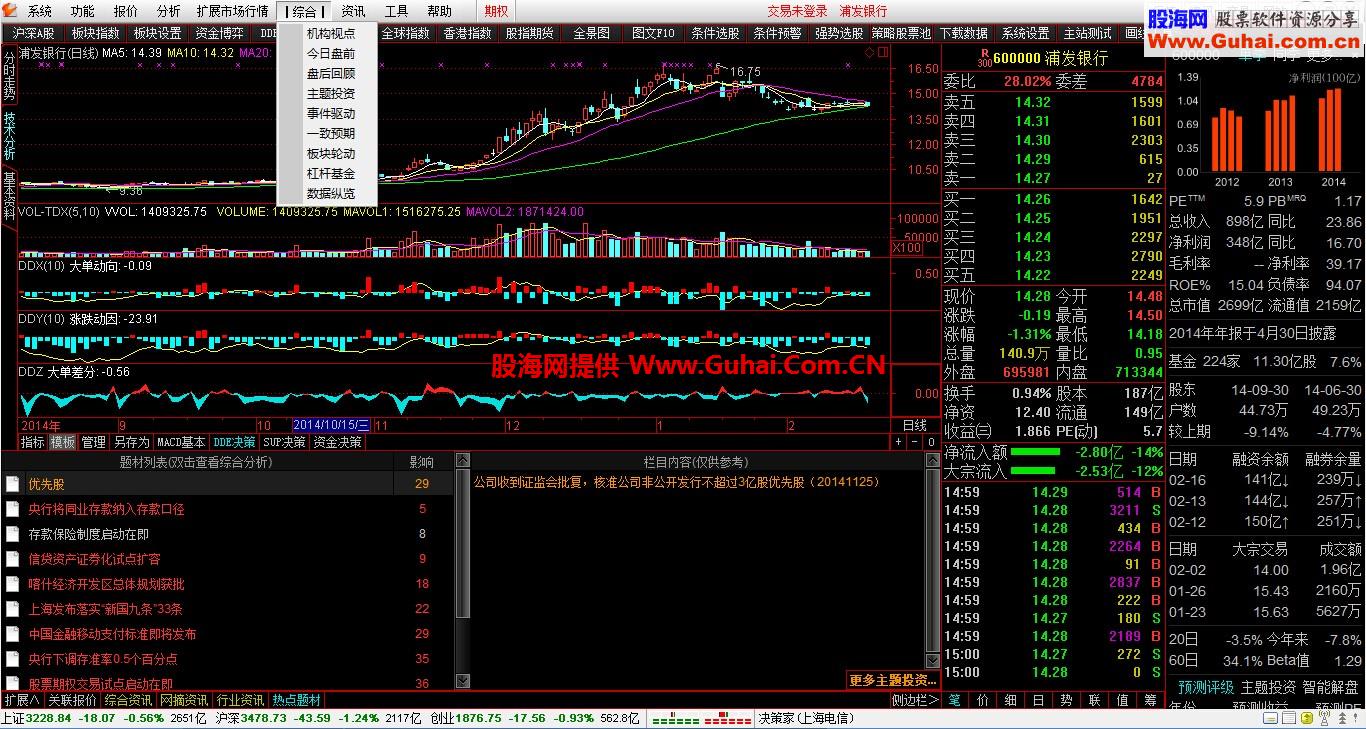Click the minus zoom button under the chart
Image resolution: width=1366 pixels, height=729 pixels.
coord(913,442)
